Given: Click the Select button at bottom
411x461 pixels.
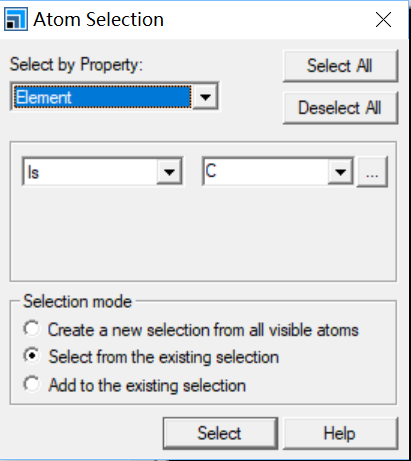Looking at the screenshot, I should (220, 433).
